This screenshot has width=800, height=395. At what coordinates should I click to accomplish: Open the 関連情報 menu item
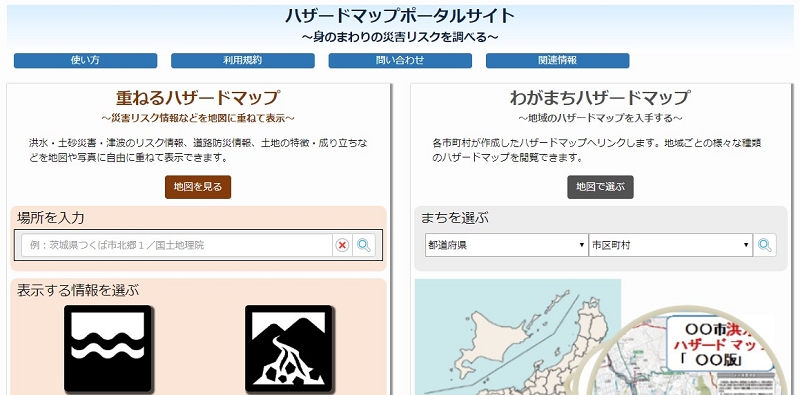tap(557, 60)
